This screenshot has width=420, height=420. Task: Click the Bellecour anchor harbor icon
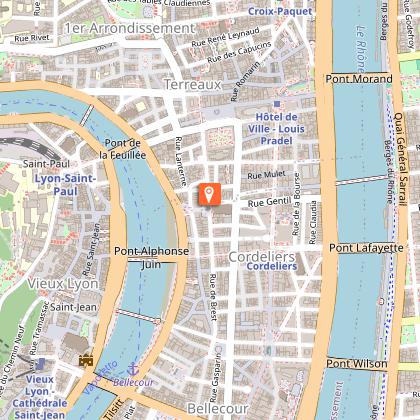(133, 369)
